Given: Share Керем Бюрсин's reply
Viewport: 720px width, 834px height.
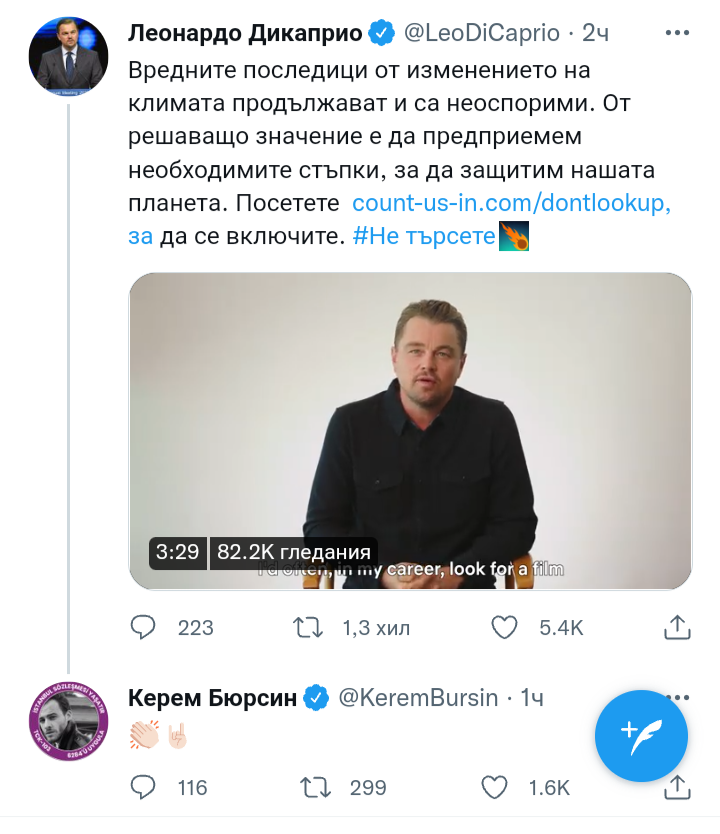Looking at the screenshot, I should click(678, 787).
